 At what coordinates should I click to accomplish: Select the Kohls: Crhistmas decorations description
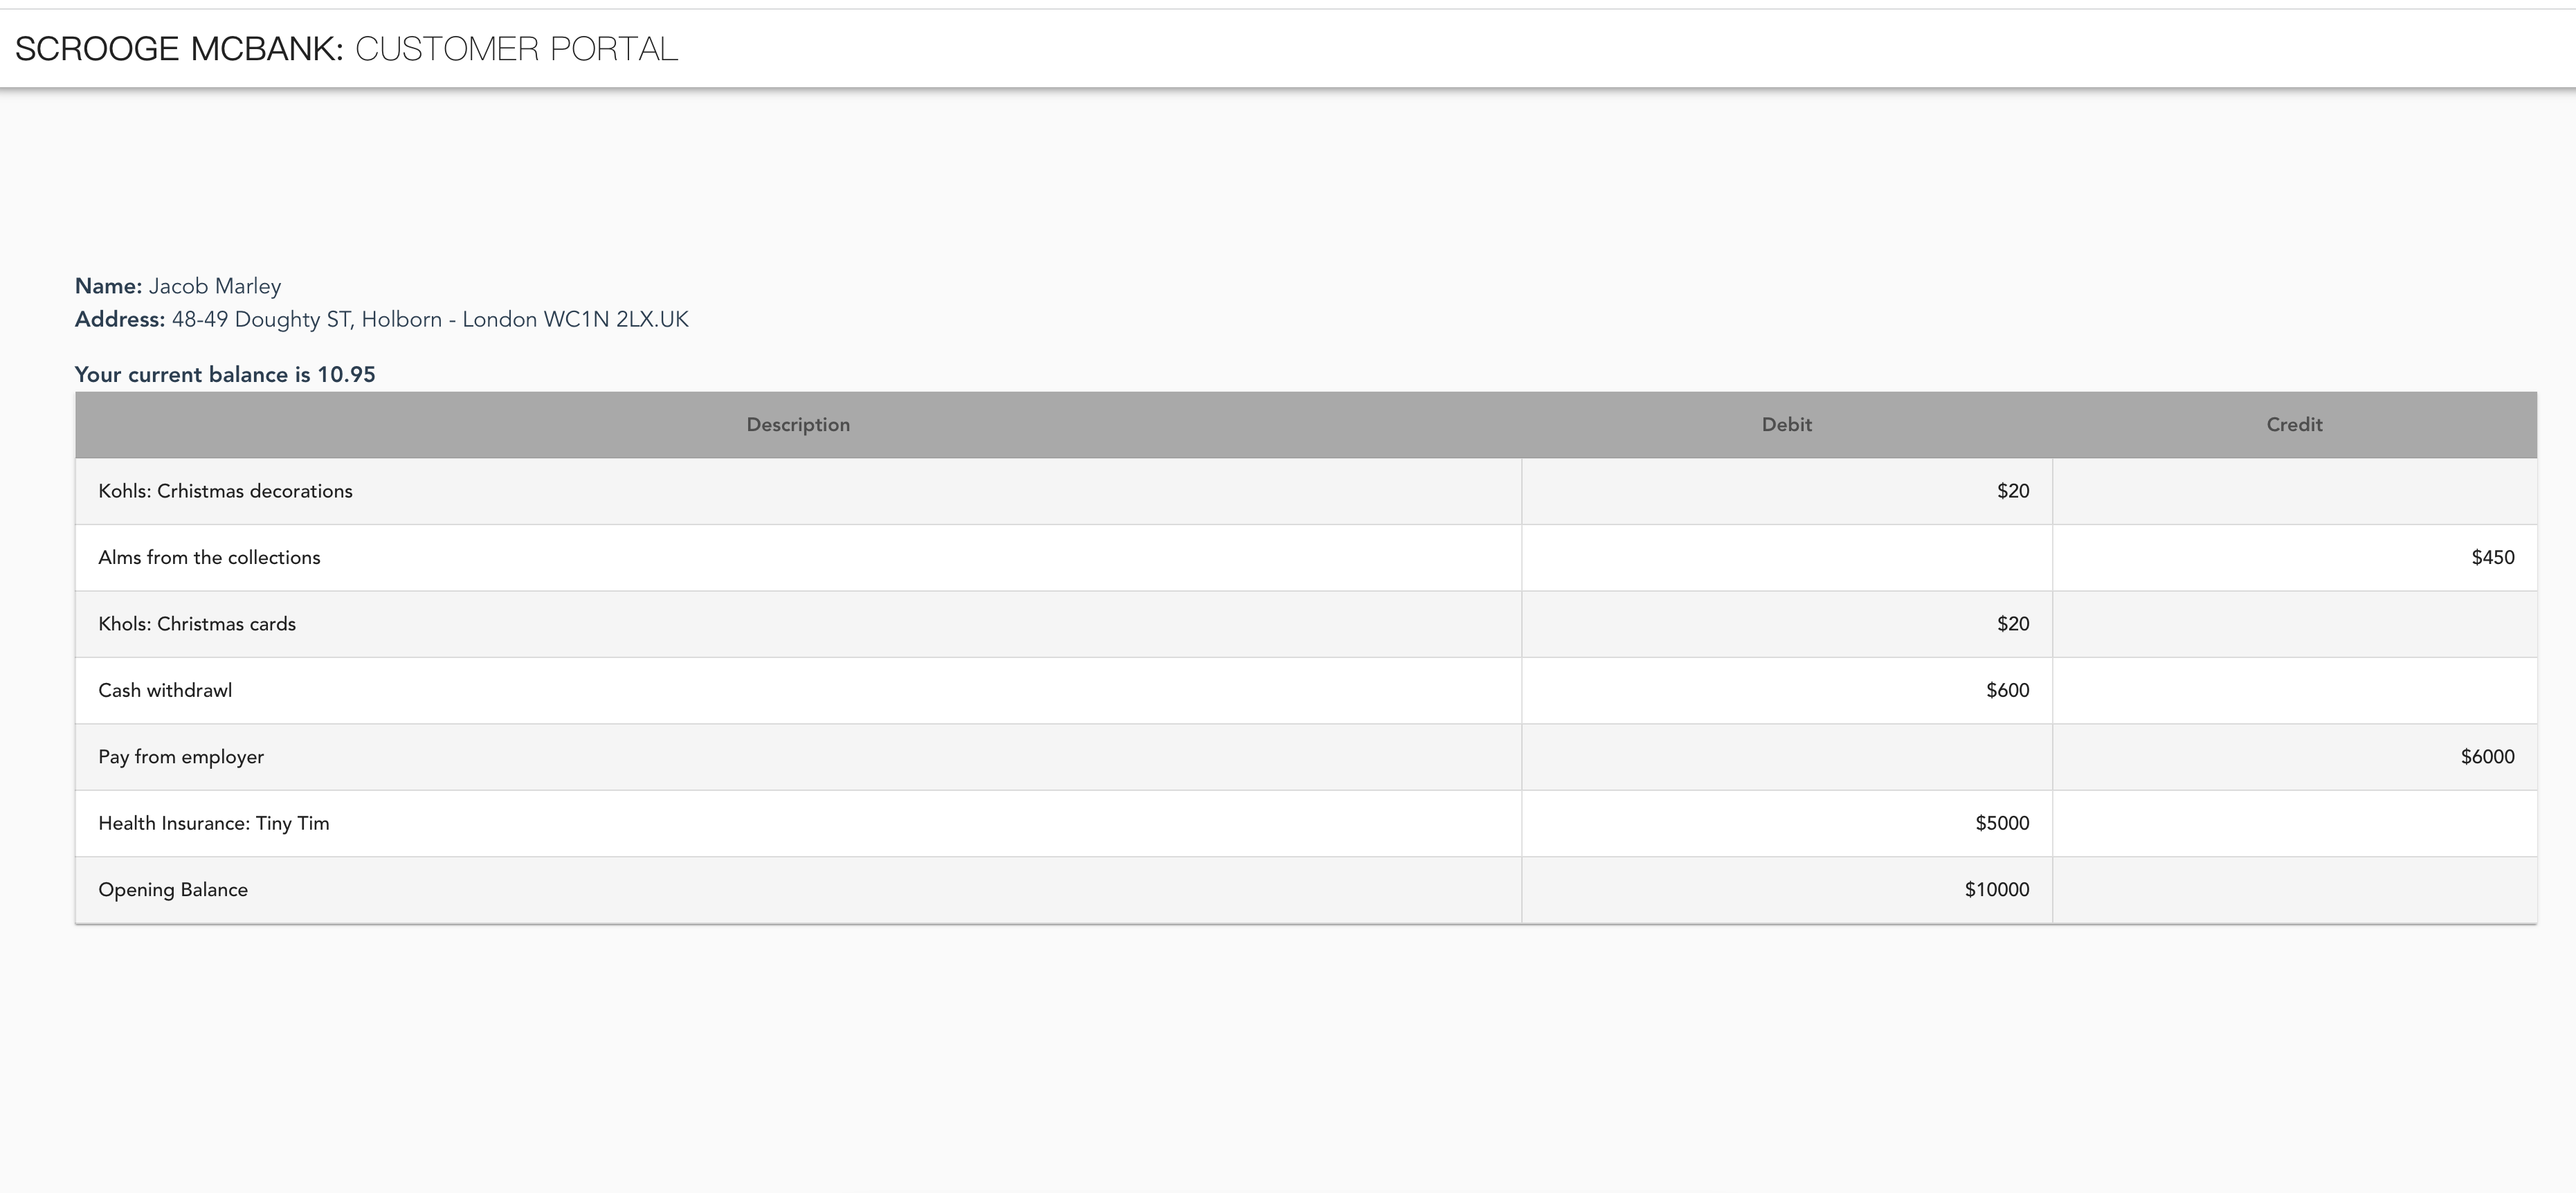click(225, 491)
